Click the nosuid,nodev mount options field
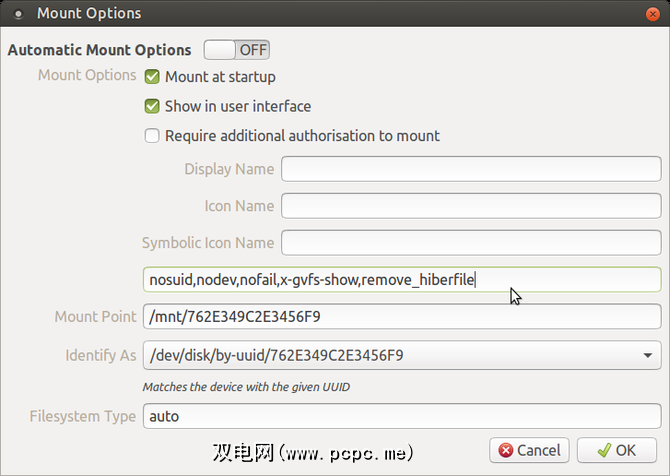 400,280
